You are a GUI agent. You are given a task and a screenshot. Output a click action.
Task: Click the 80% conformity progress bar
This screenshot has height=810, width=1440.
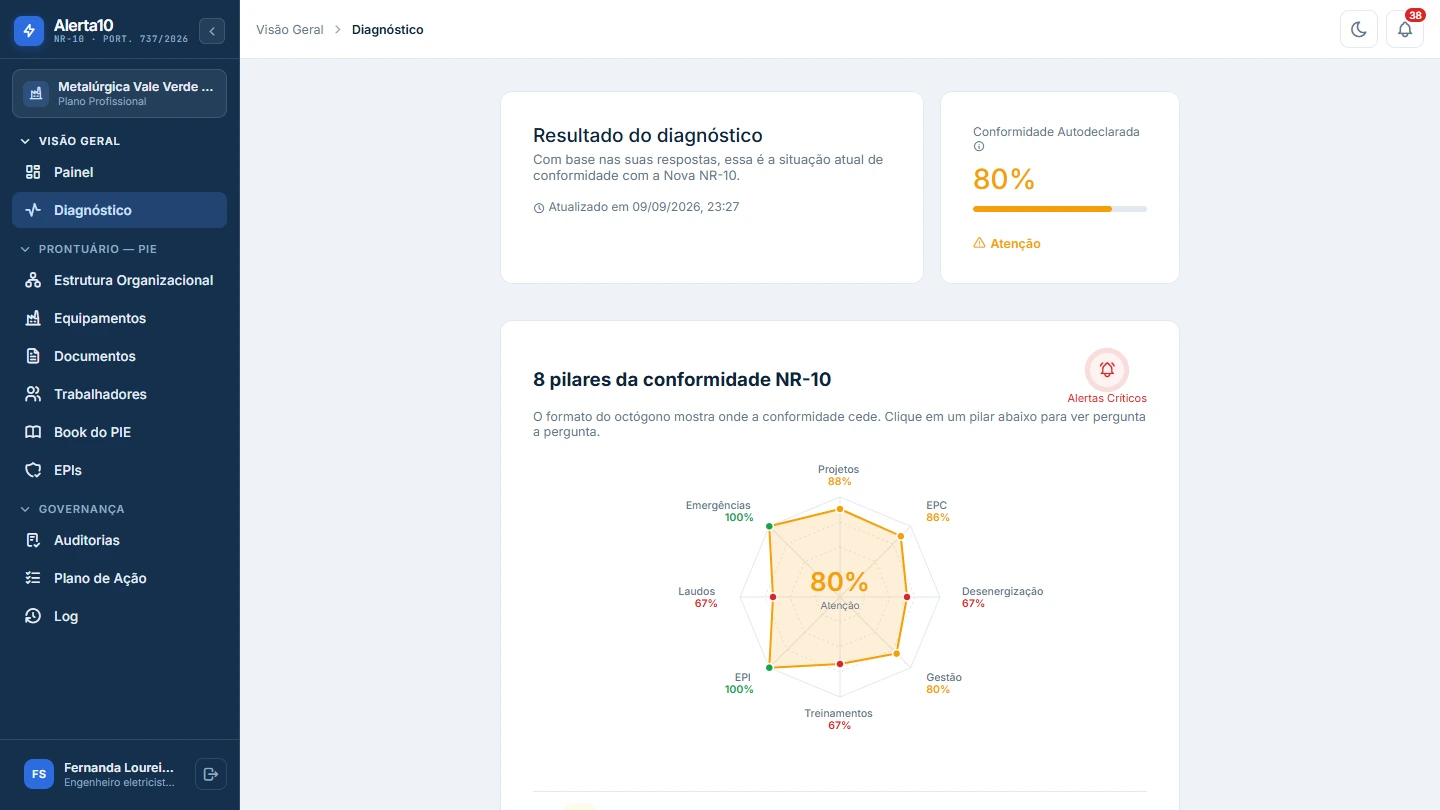pyautogui.click(x=1060, y=209)
